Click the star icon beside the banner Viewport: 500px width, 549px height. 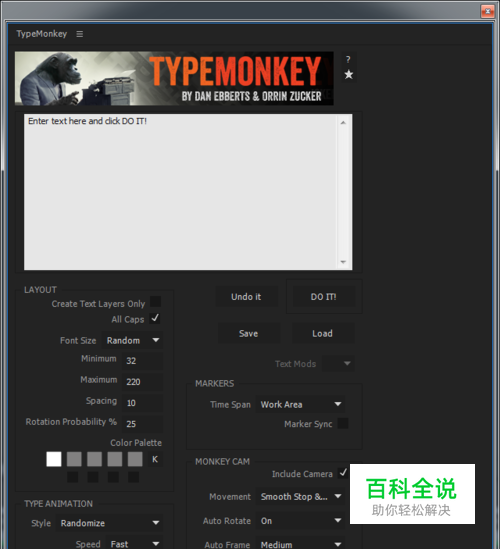coord(348,75)
